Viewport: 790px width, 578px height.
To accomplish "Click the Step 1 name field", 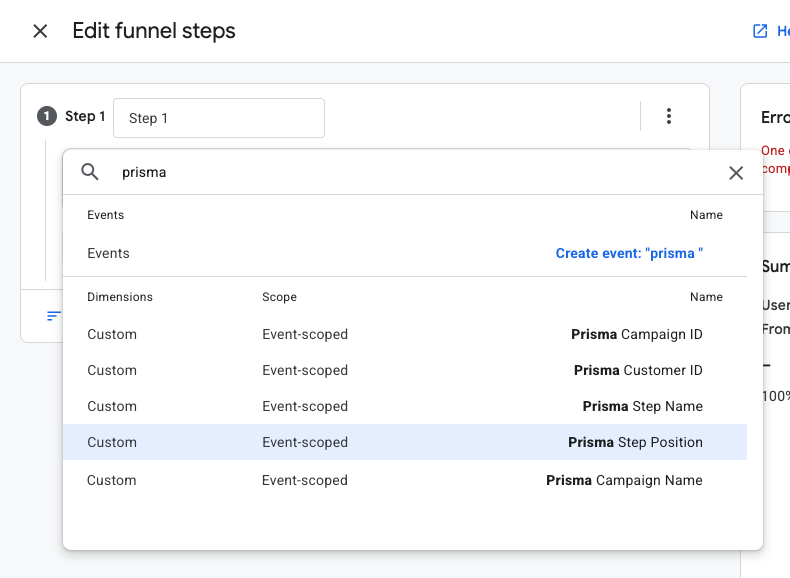I will [219, 118].
